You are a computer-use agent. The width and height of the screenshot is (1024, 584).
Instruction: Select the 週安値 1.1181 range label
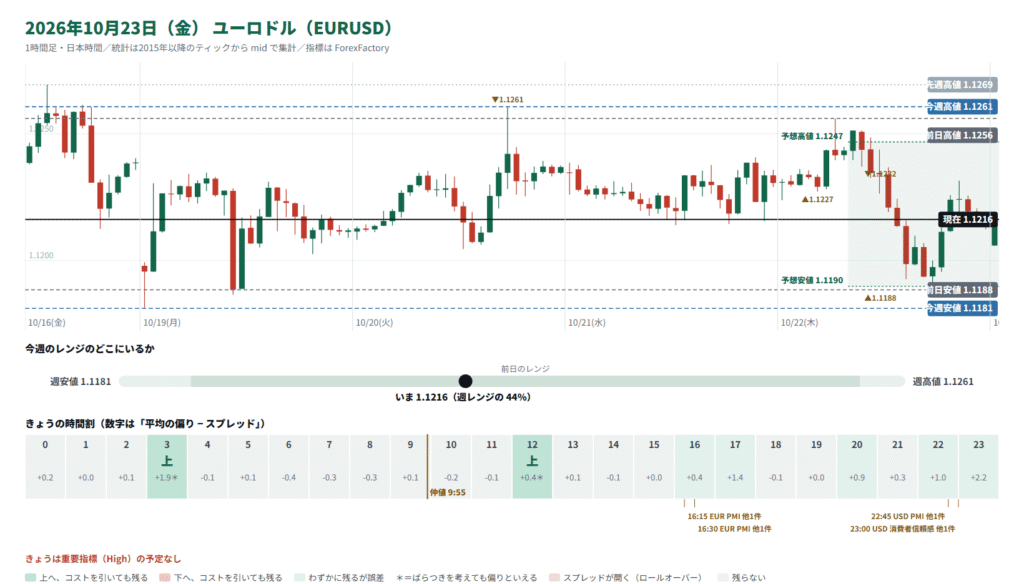[80, 381]
